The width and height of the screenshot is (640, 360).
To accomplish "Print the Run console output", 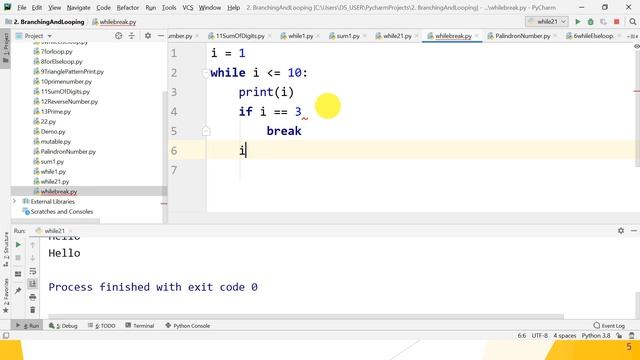I will tap(33, 297).
